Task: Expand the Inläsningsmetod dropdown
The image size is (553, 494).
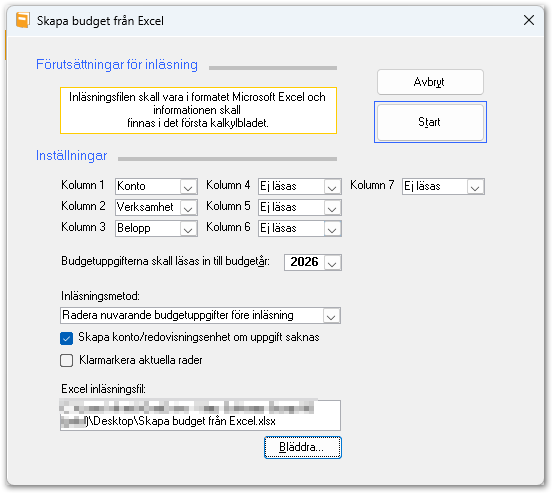Action: click(200, 315)
